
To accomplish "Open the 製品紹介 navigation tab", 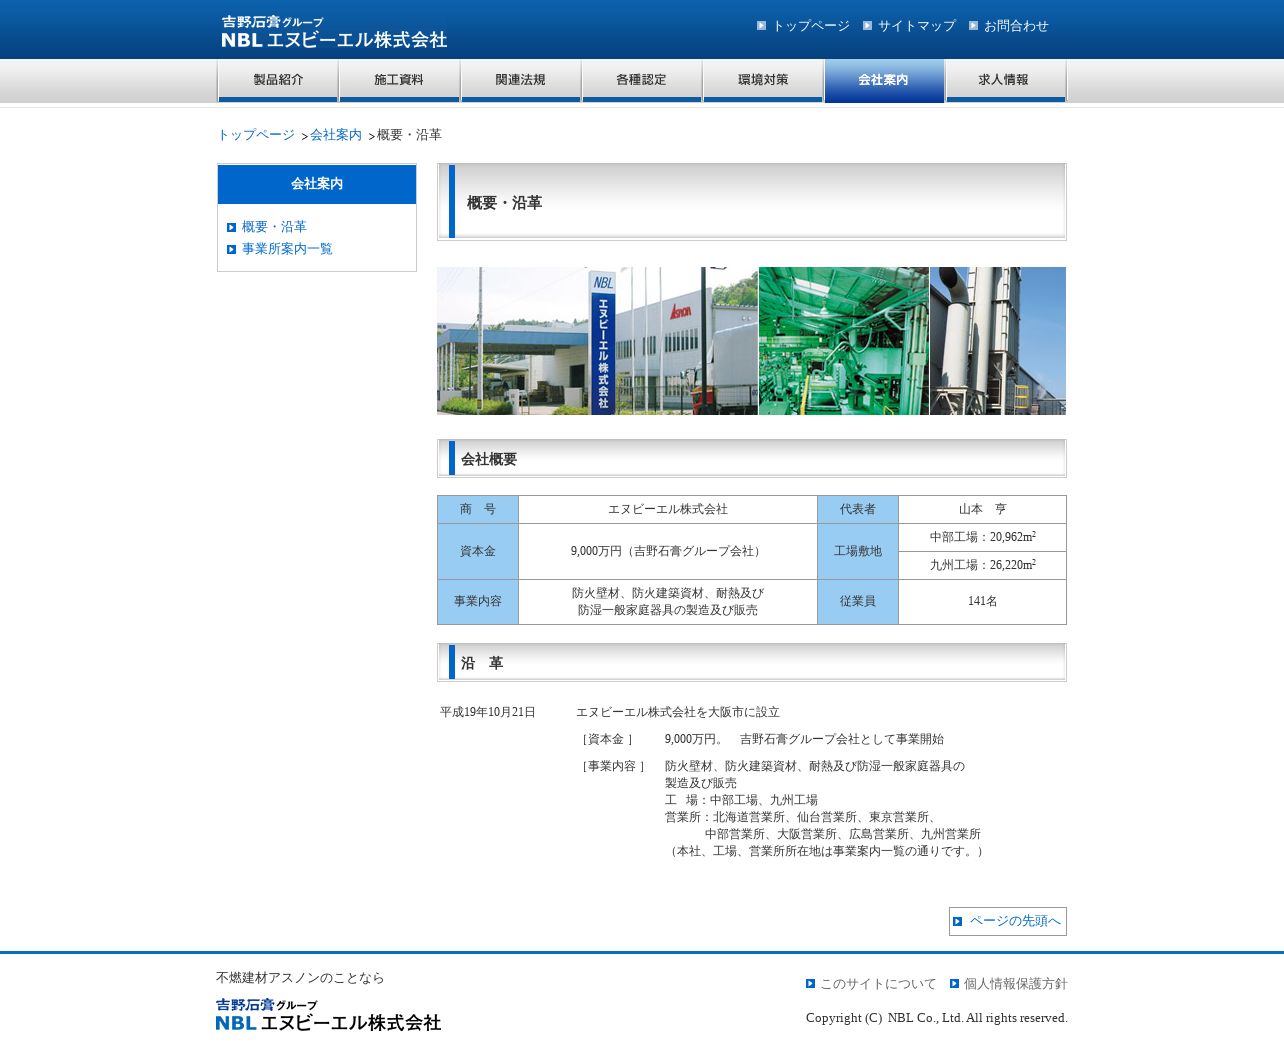I will coord(278,81).
